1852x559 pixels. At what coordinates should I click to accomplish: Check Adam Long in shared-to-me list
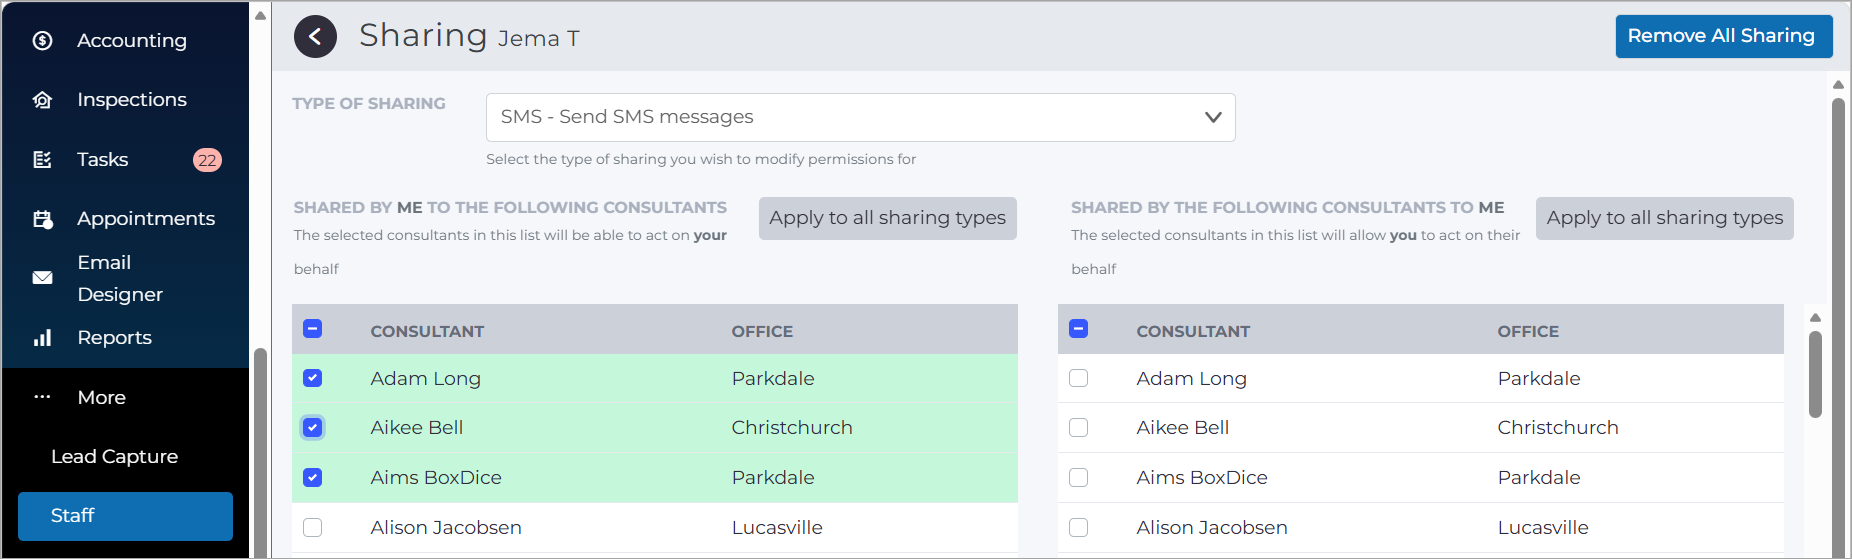1079,378
